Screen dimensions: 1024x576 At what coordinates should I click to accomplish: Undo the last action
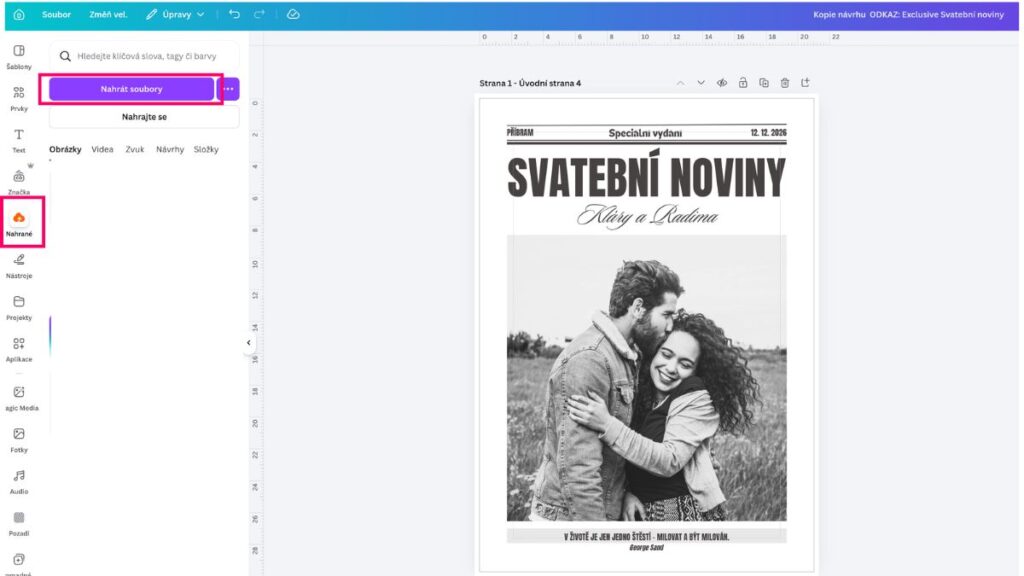click(x=234, y=14)
